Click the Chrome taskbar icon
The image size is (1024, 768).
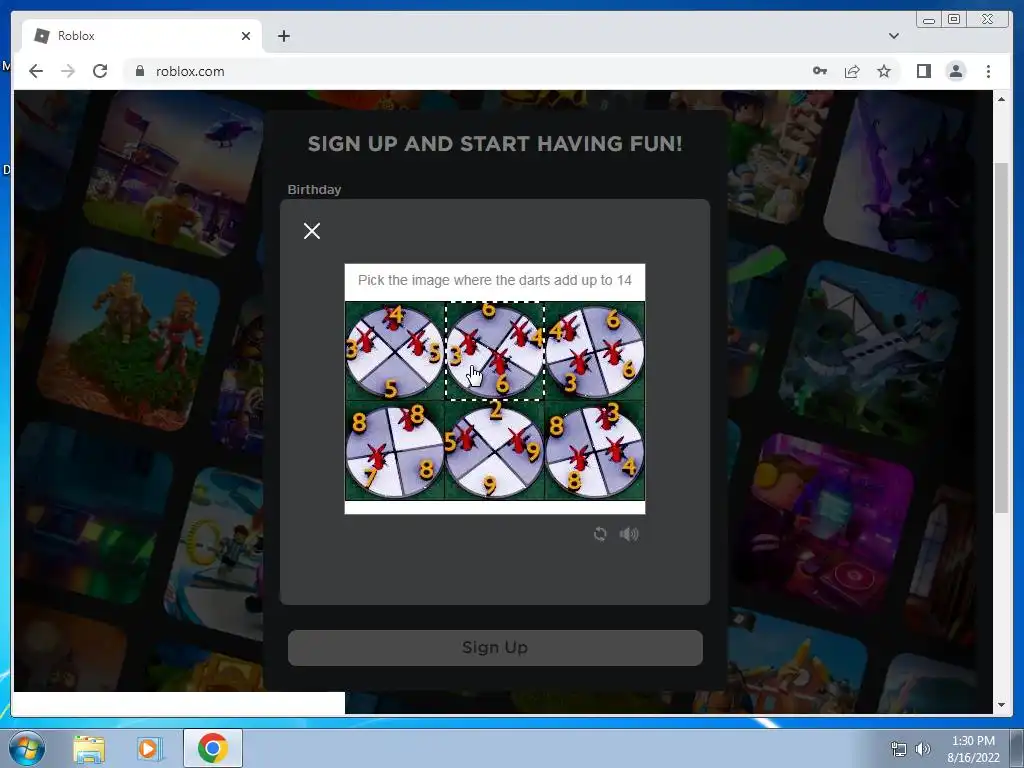coord(213,748)
